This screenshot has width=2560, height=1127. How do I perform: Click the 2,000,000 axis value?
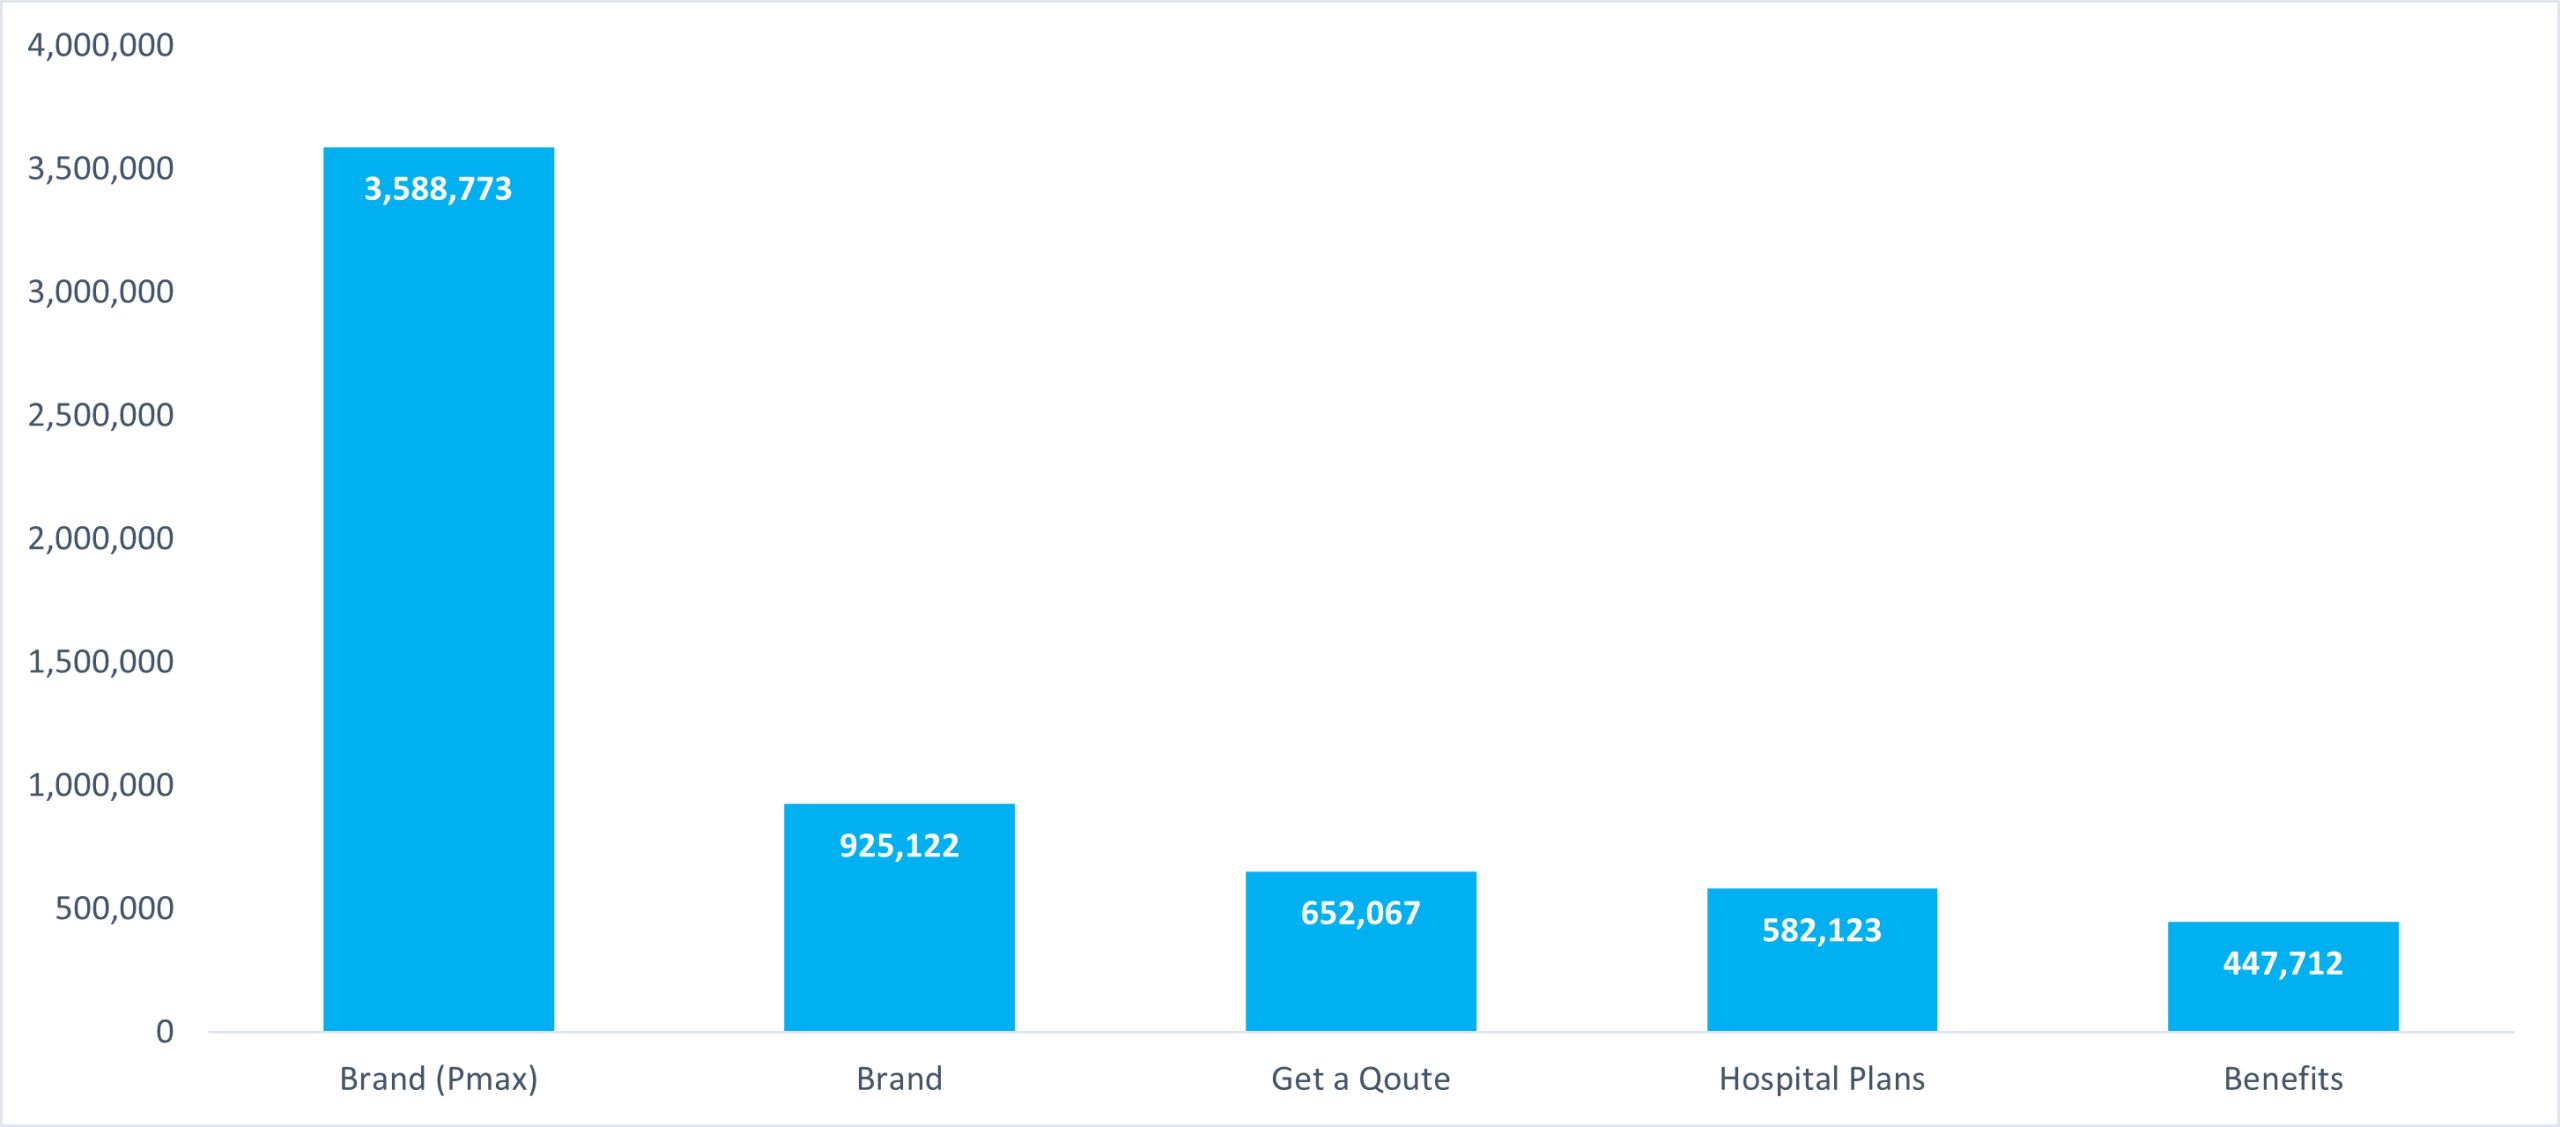click(x=100, y=539)
